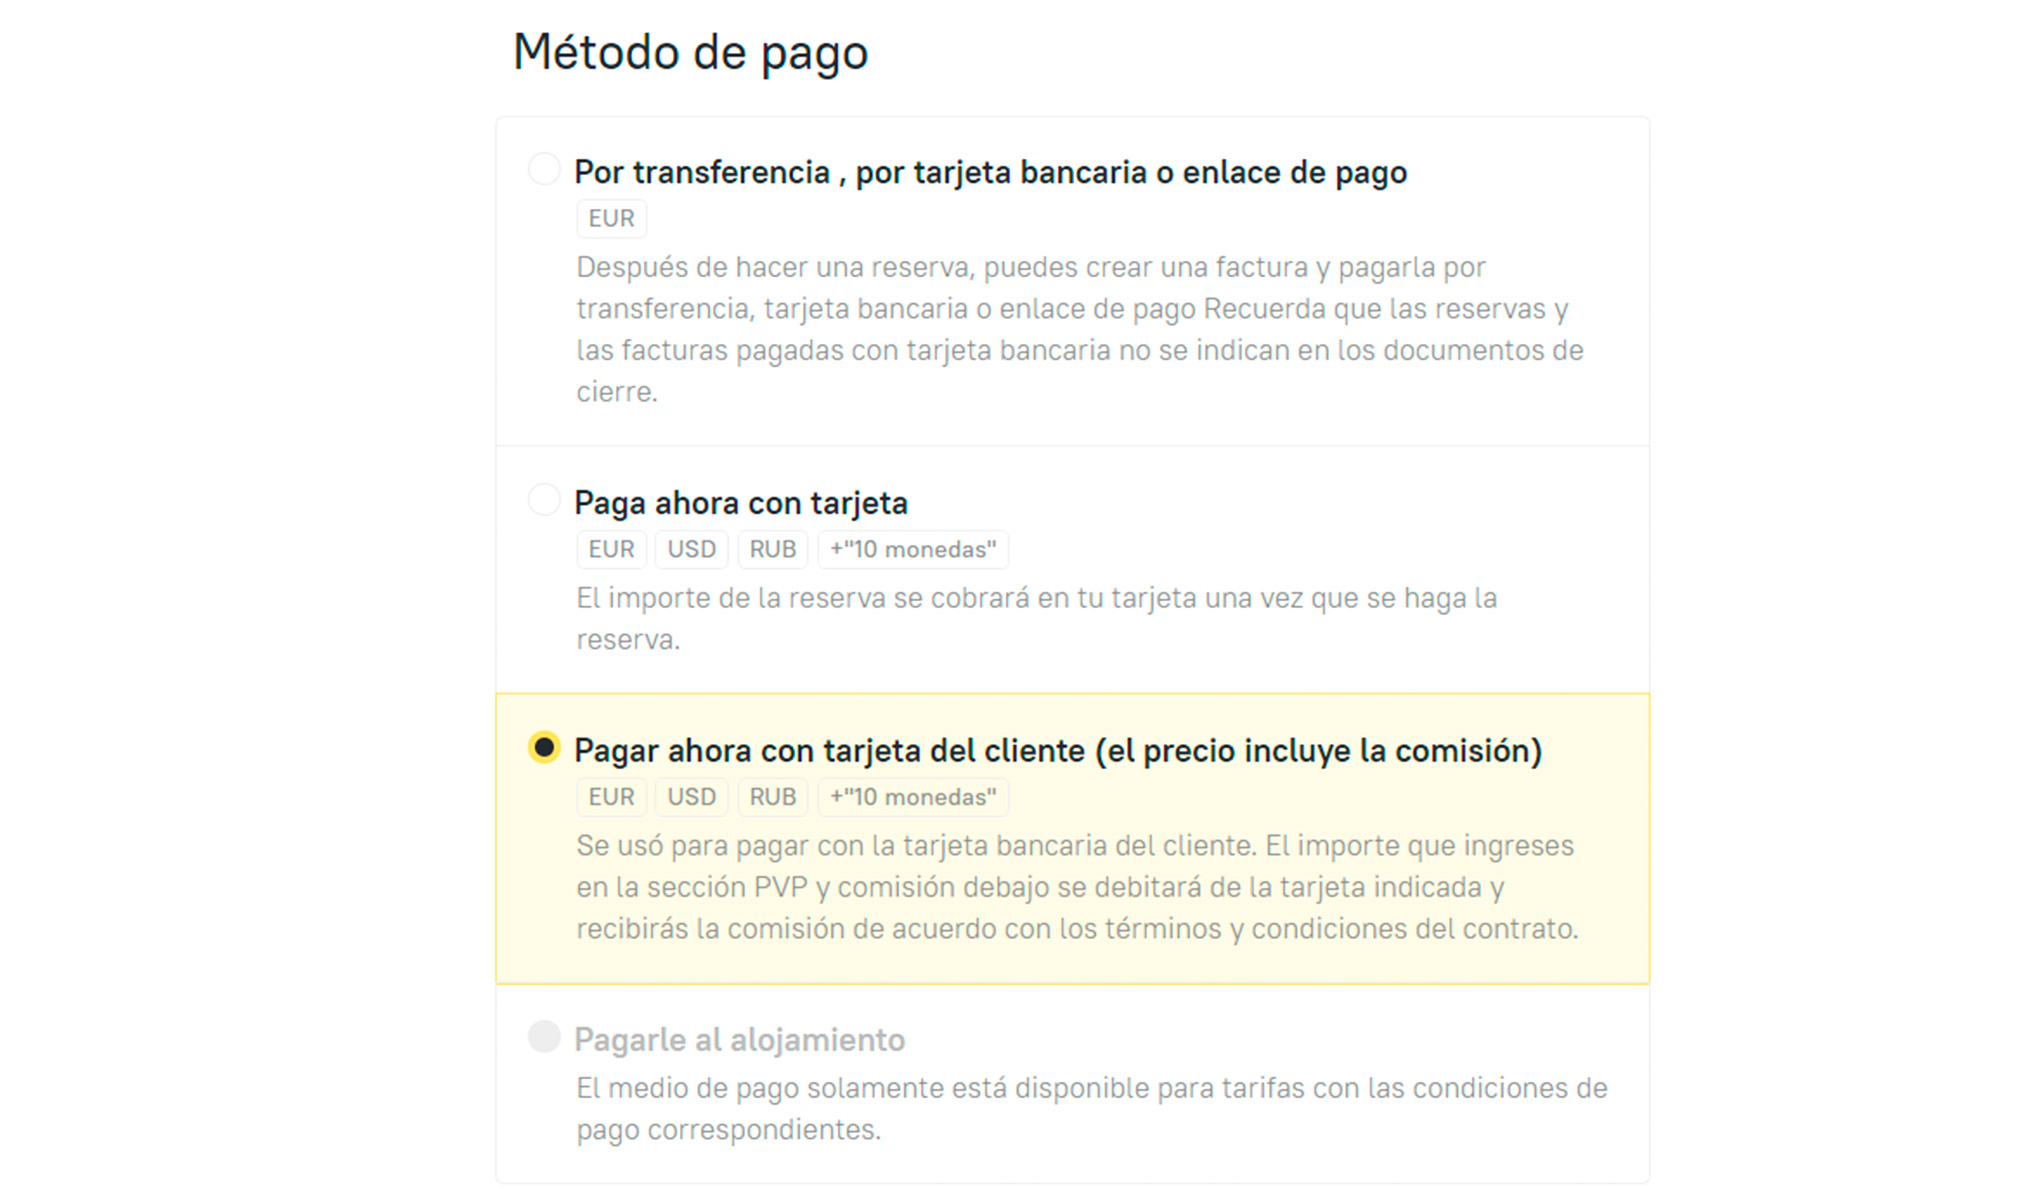Click the 'Pagarle al alojamiento' label
This screenshot has height=1200, width=2027.
point(739,1040)
